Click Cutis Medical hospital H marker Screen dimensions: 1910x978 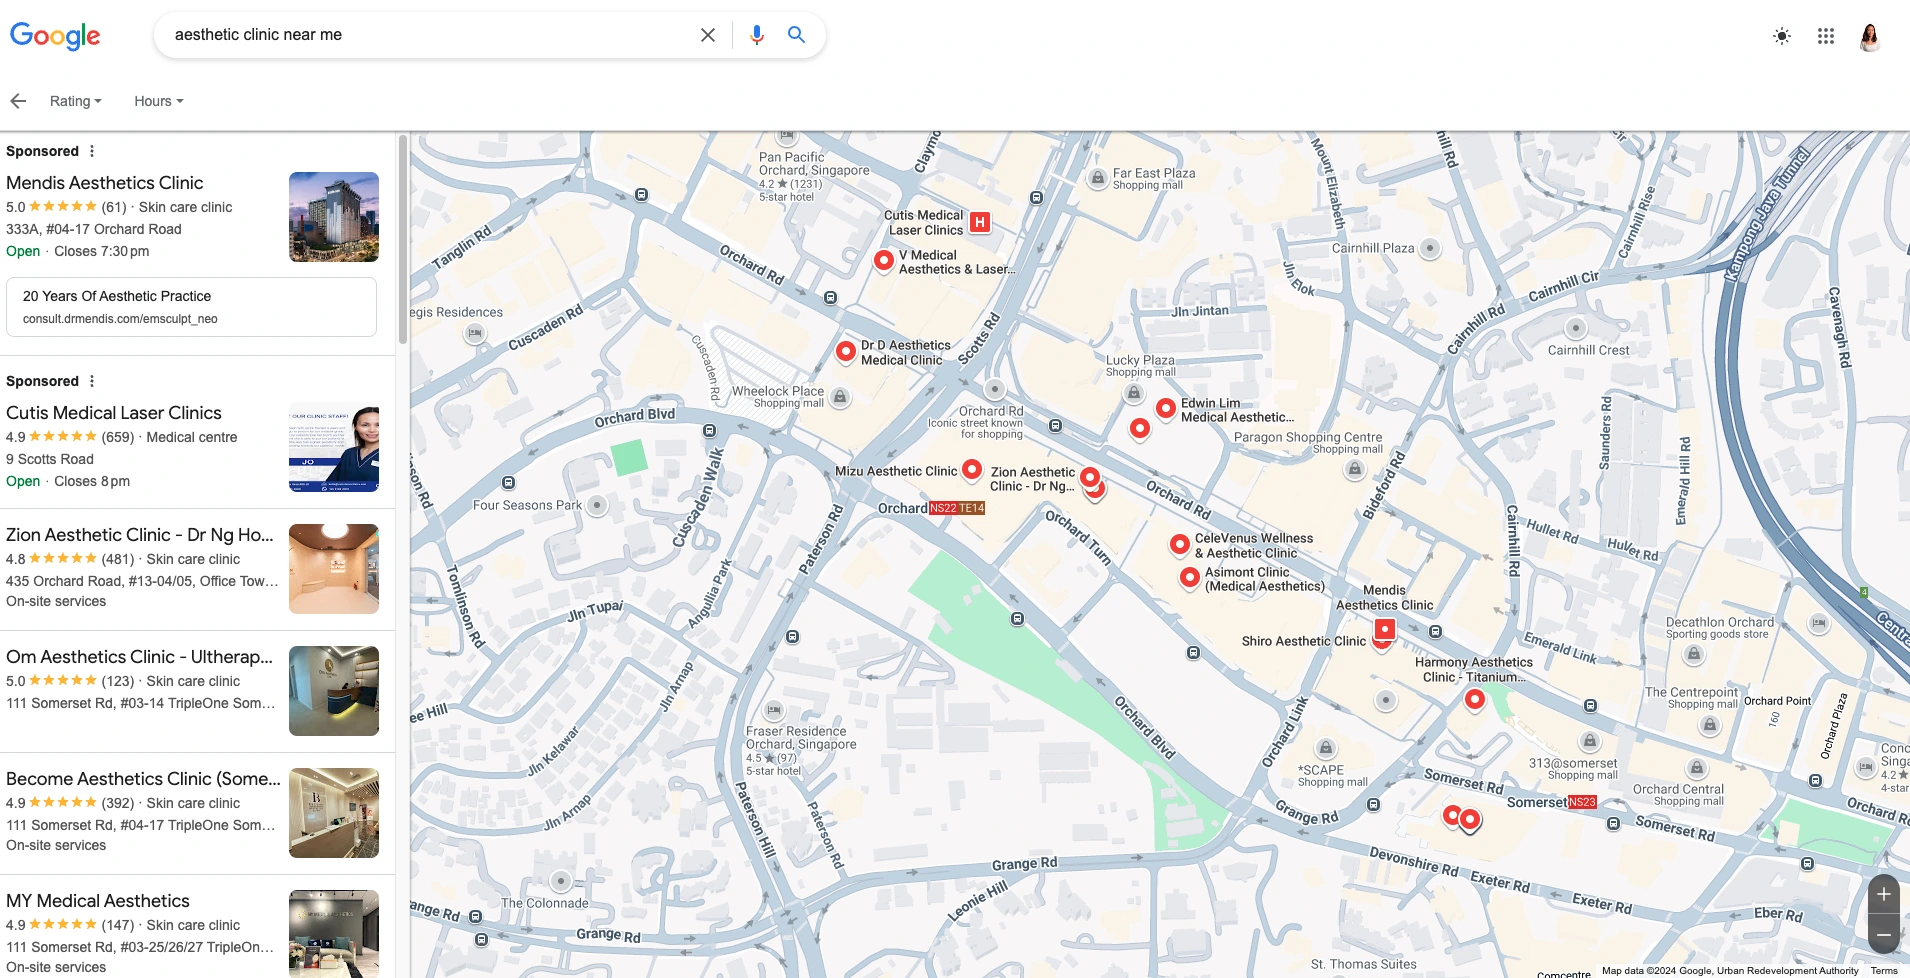point(981,222)
